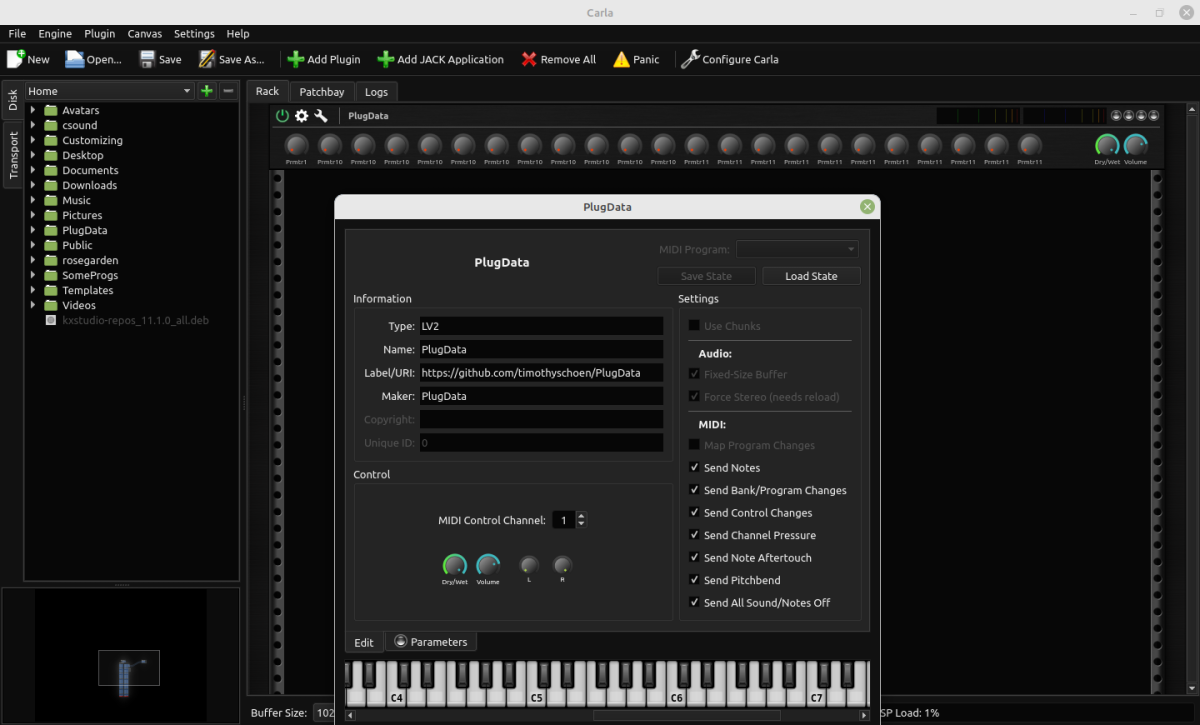Click the Name field showing PlugData
The image size is (1200, 725).
tap(541, 350)
